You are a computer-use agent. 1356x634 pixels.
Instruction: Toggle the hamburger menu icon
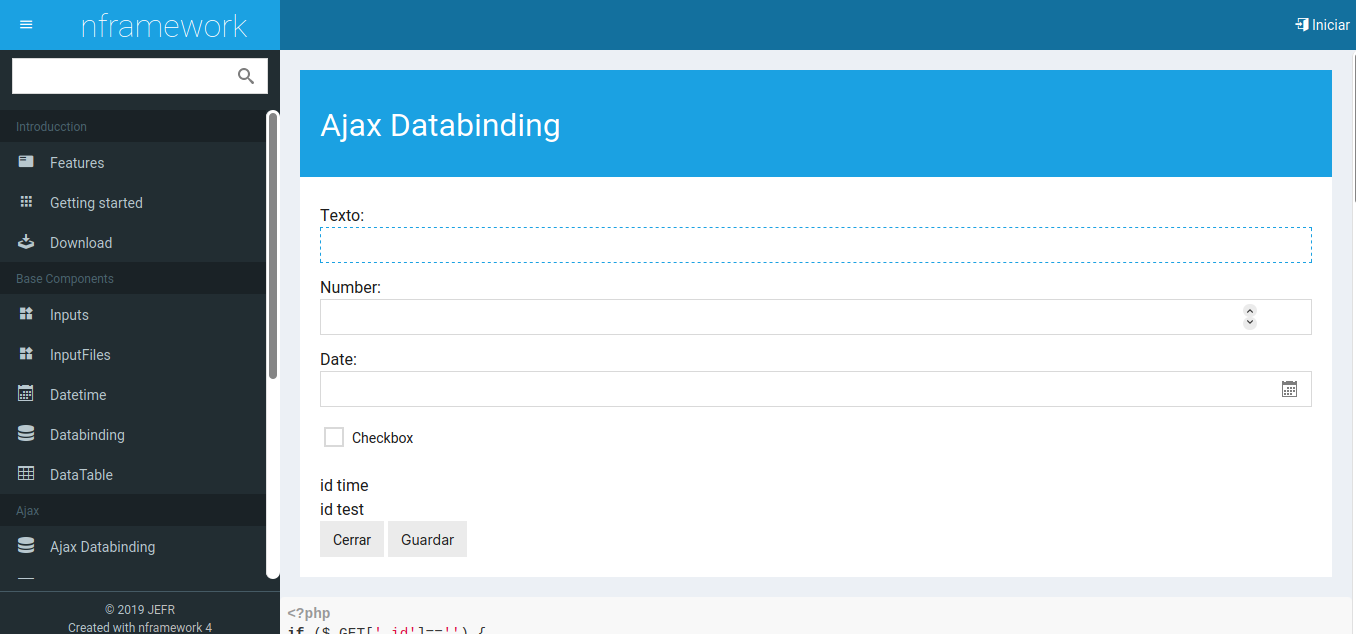point(26,25)
